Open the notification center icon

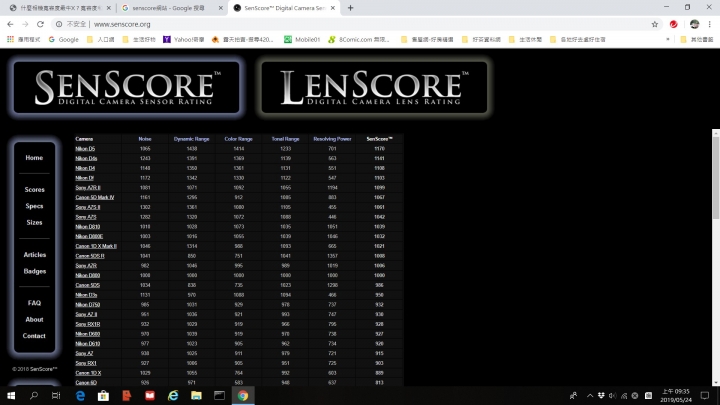705,395
